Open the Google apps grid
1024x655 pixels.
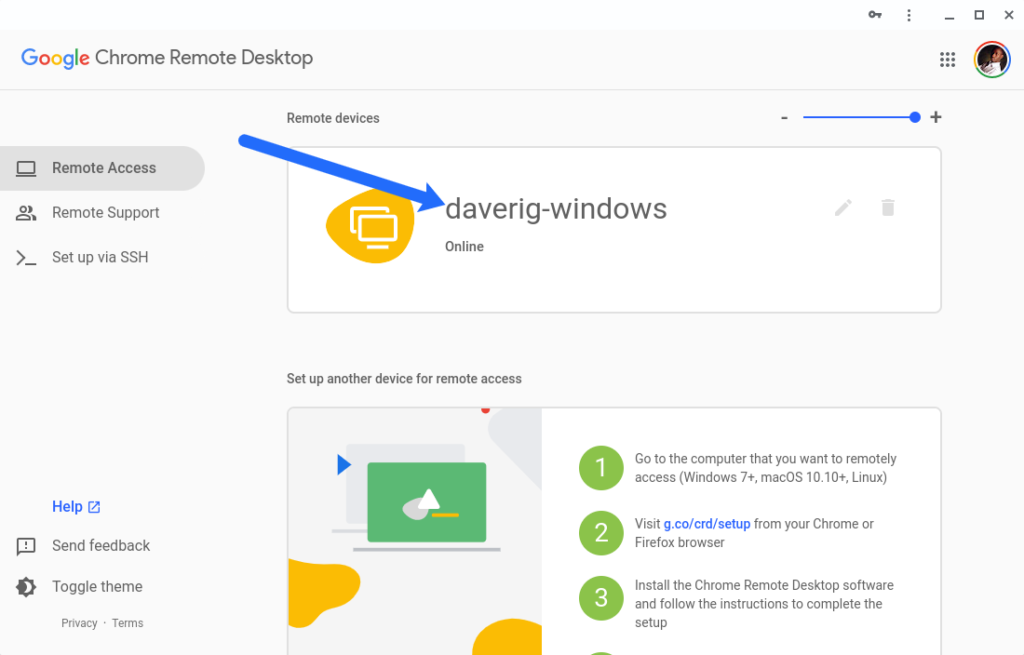click(947, 59)
